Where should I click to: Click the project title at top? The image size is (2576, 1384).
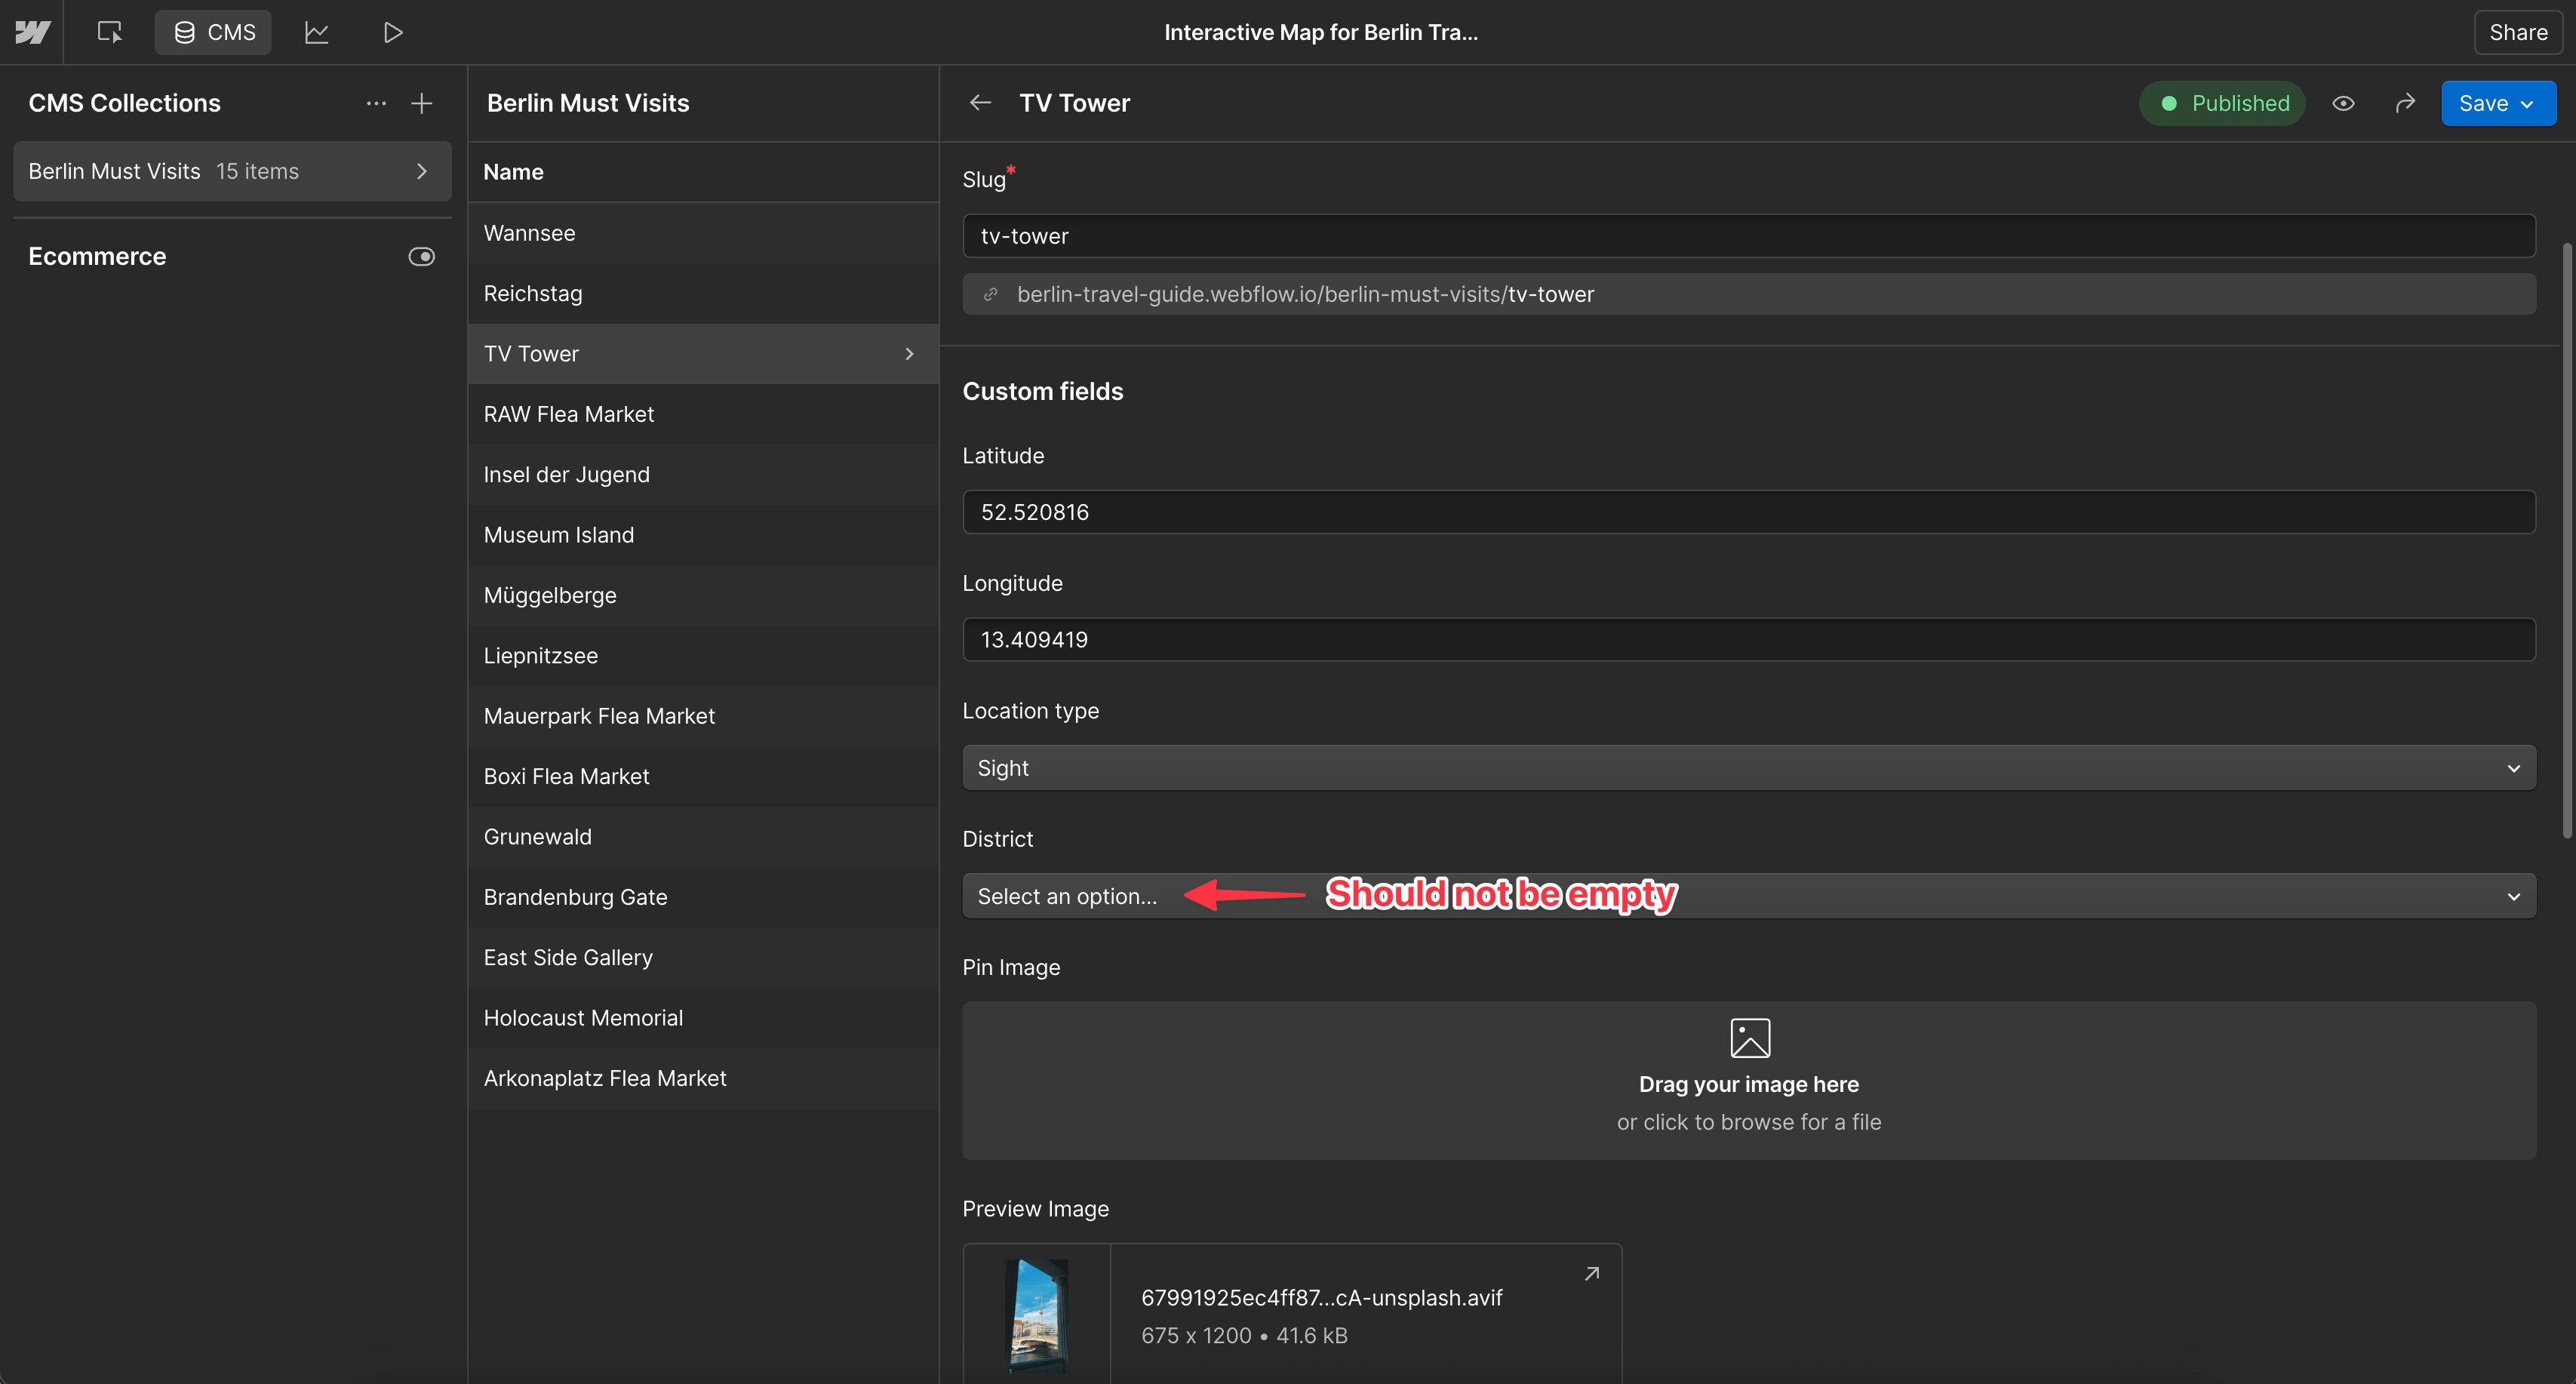pyautogui.click(x=1320, y=32)
